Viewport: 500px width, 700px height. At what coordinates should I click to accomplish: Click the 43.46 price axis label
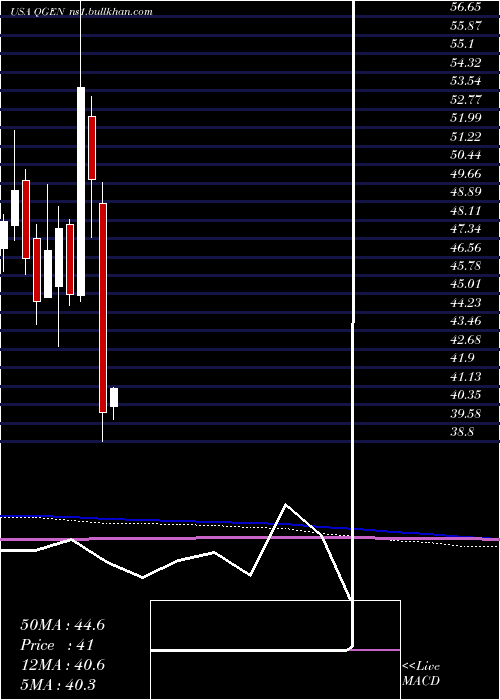tap(465, 321)
